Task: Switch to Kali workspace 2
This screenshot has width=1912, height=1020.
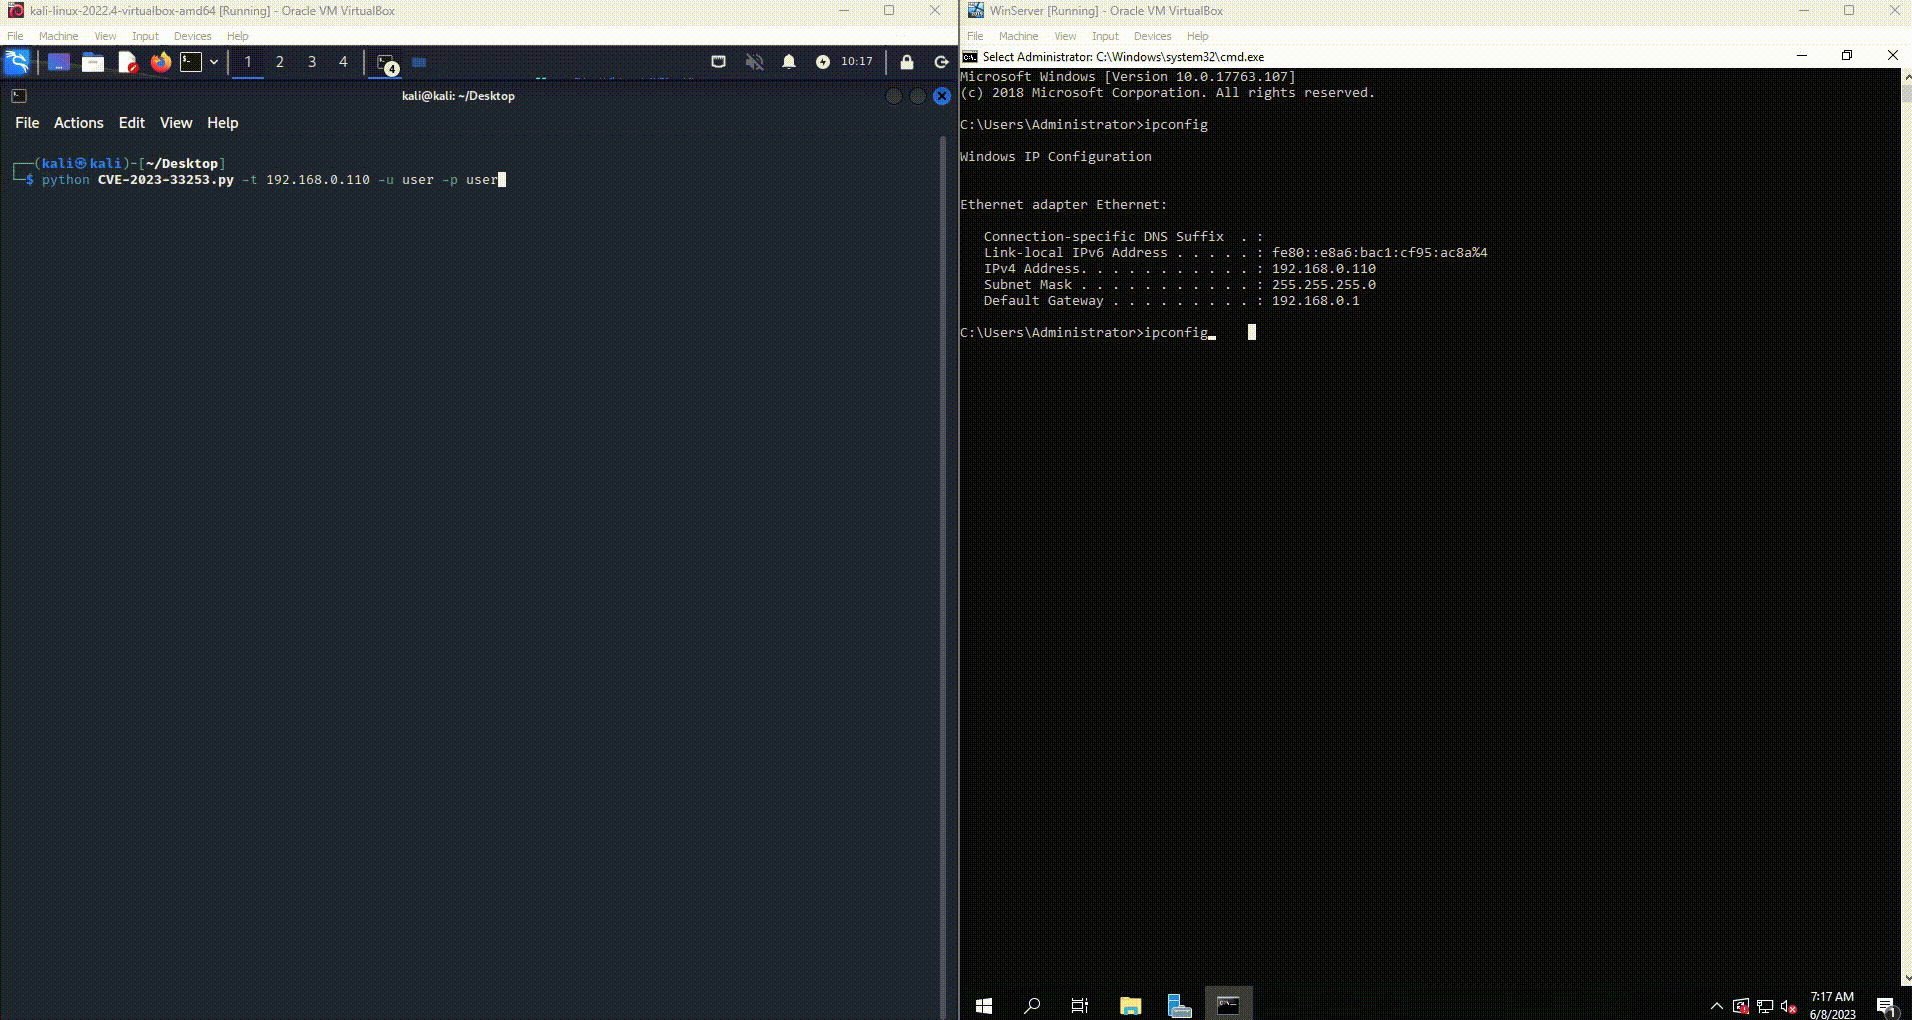Action: (x=280, y=62)
